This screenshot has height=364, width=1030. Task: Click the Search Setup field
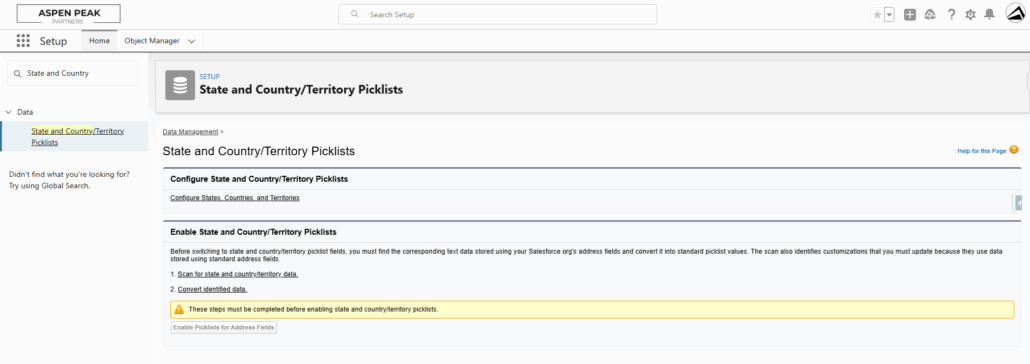(x=497, y=14)
